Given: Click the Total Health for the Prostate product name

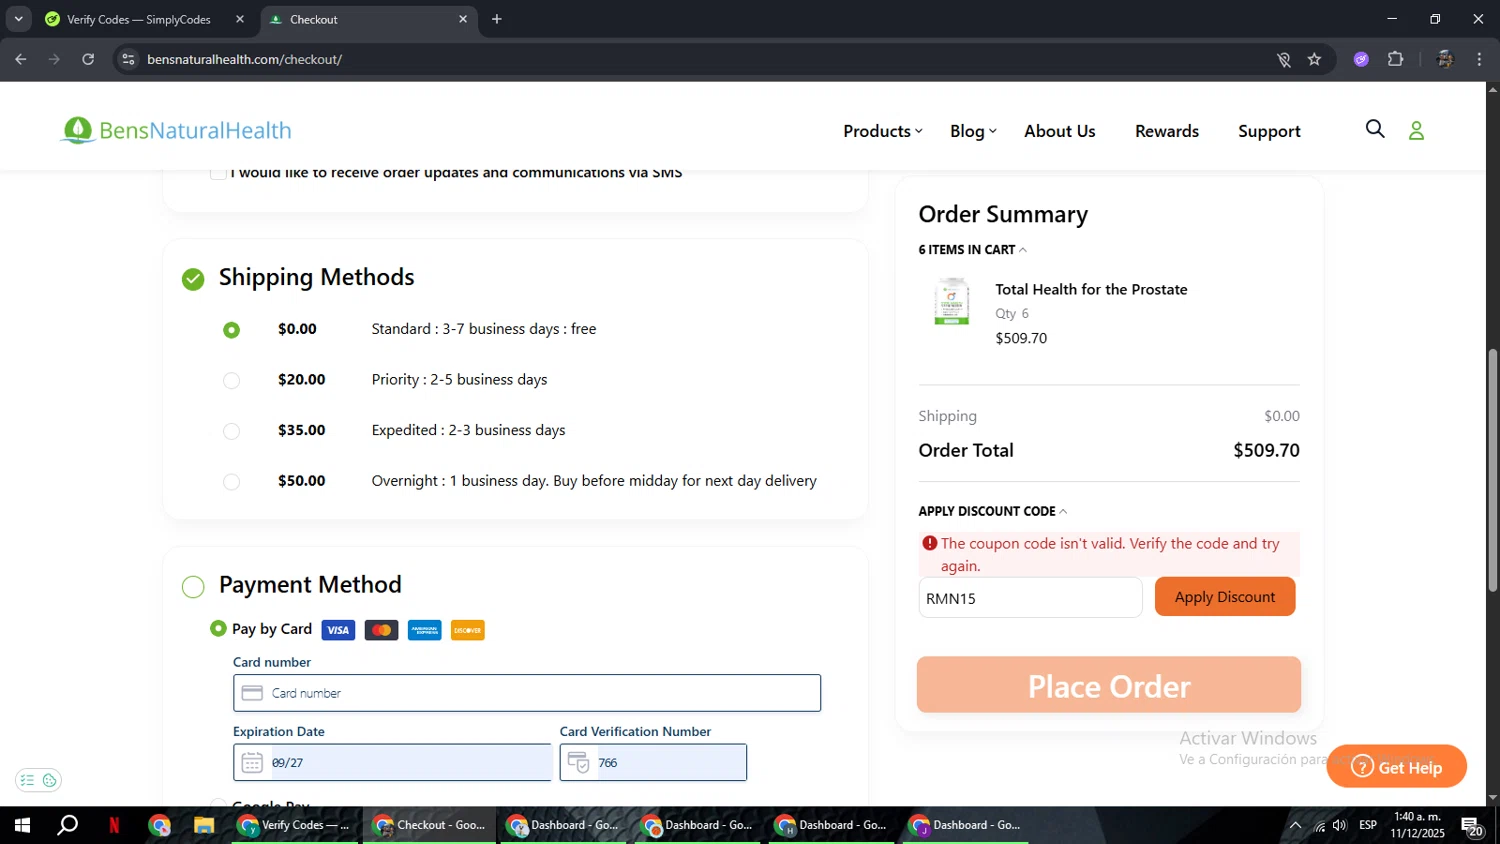Looking at the screenshot, I should coord(1091,289).
